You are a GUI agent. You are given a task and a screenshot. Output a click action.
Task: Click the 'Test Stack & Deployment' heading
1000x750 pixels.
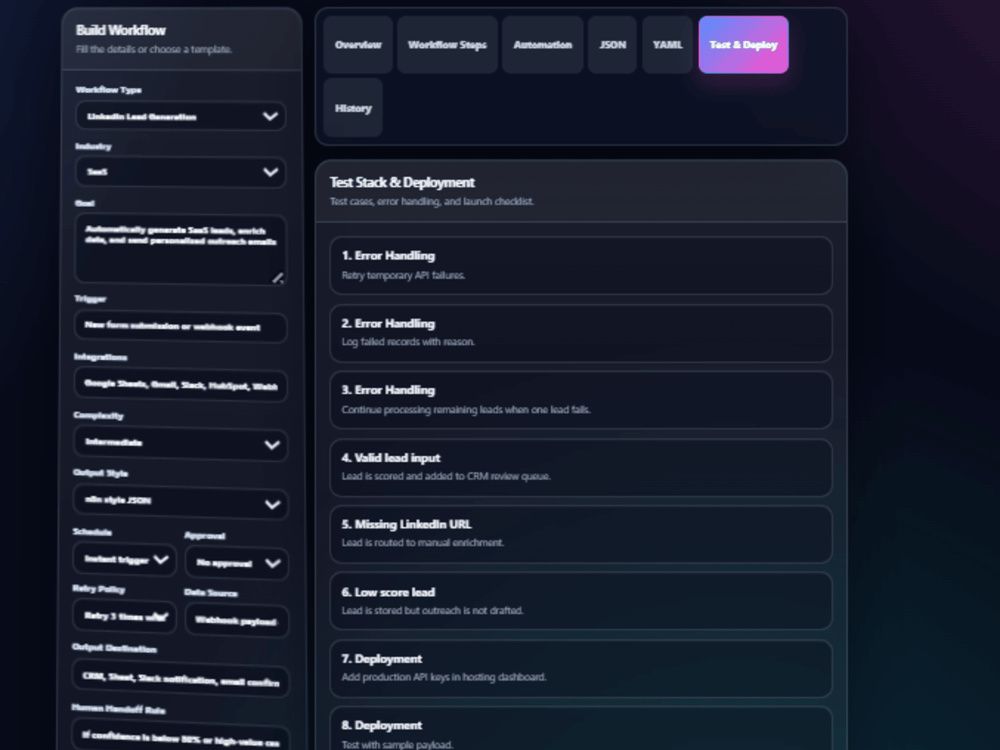click(402, 182)
